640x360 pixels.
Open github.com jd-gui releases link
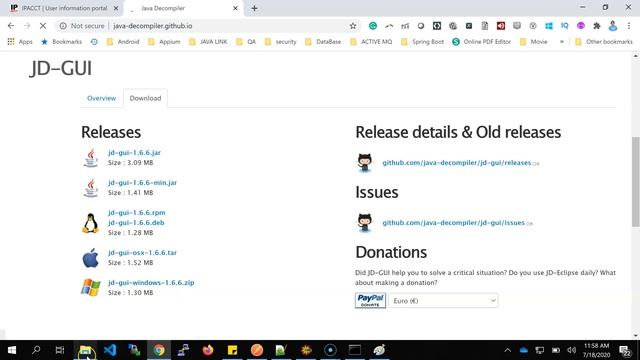click(457, 162)
